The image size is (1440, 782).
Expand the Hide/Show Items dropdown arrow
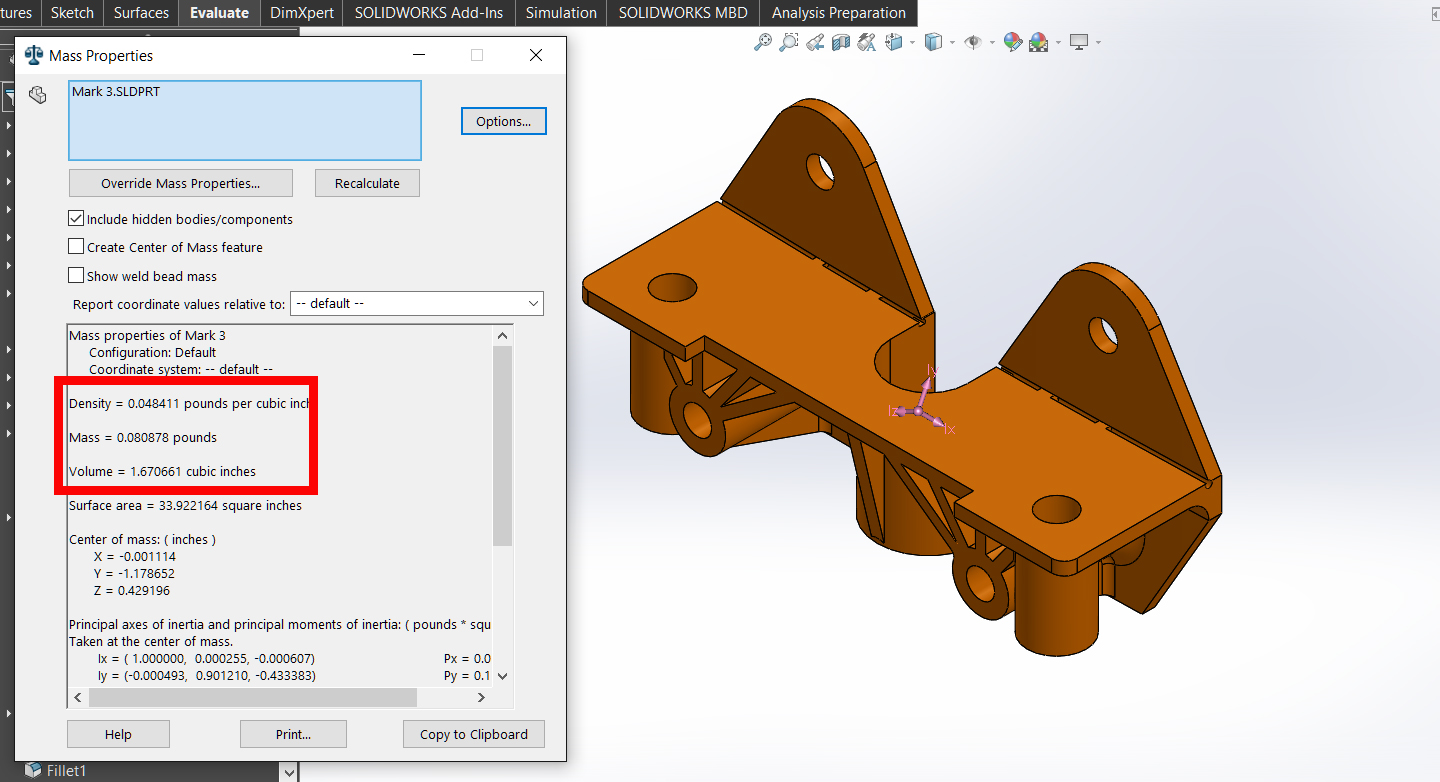tap(992, 42)
